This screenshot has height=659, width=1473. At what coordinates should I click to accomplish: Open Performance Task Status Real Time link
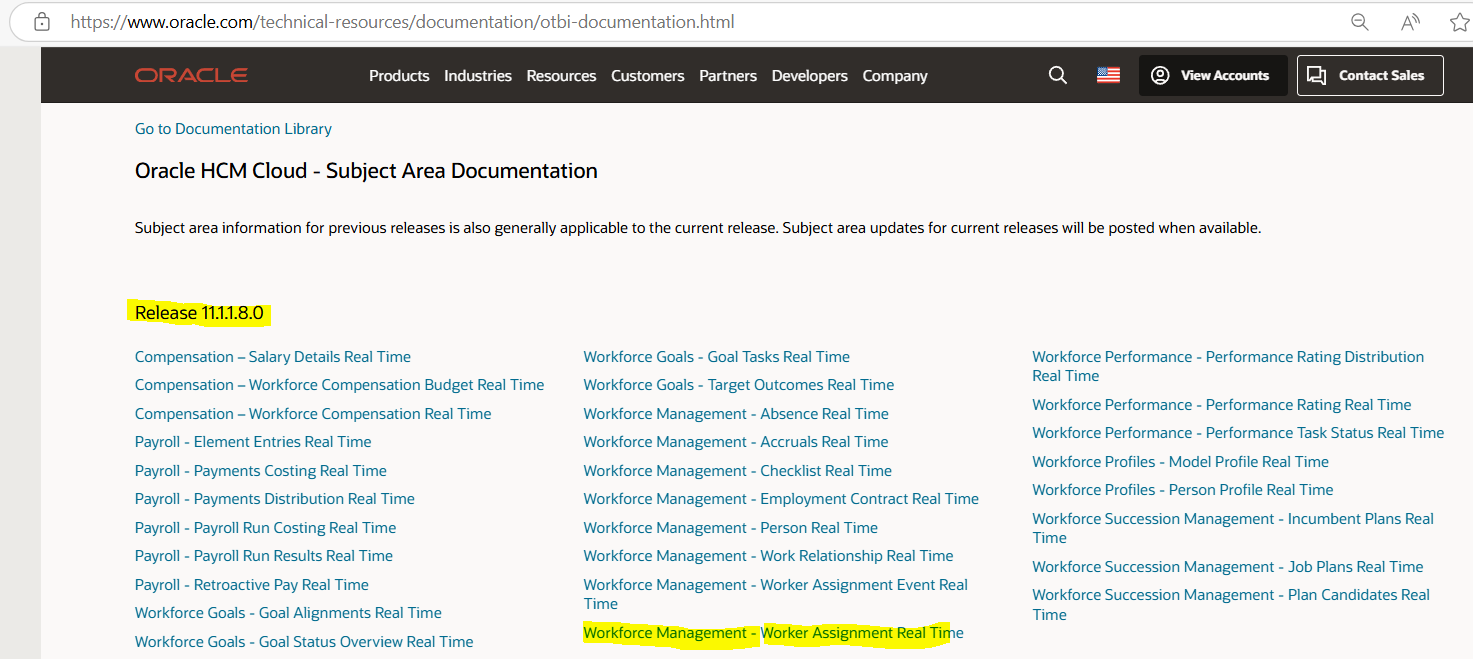click(x=1238, y=433)
